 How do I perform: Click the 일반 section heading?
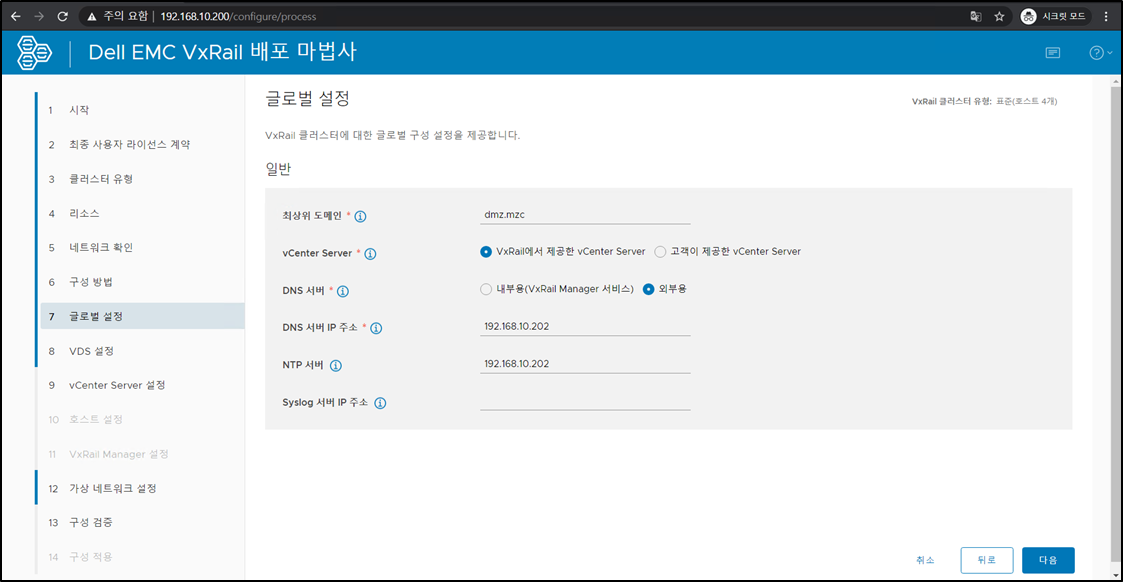click(x=279, y=169)
